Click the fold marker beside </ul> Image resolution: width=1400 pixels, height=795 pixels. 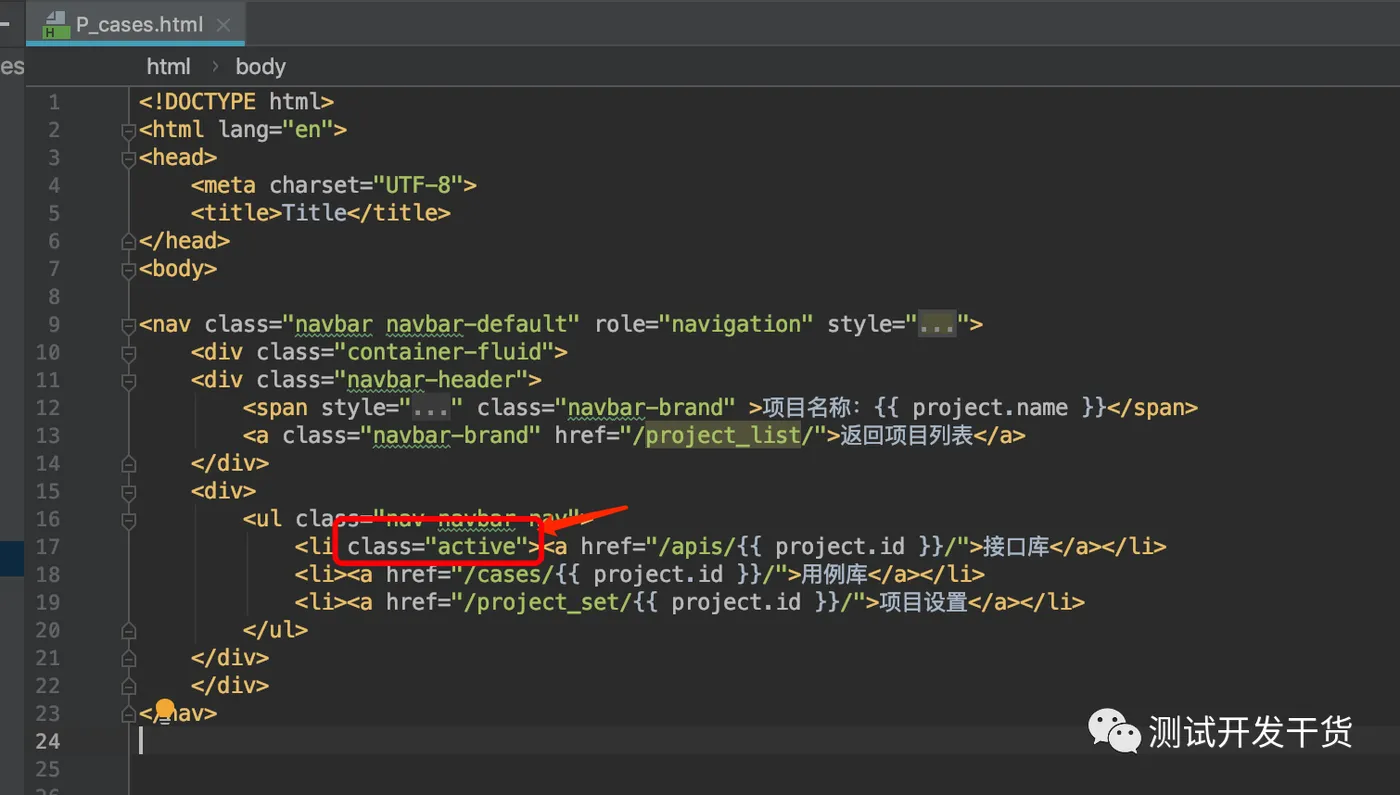click(128, 631)
